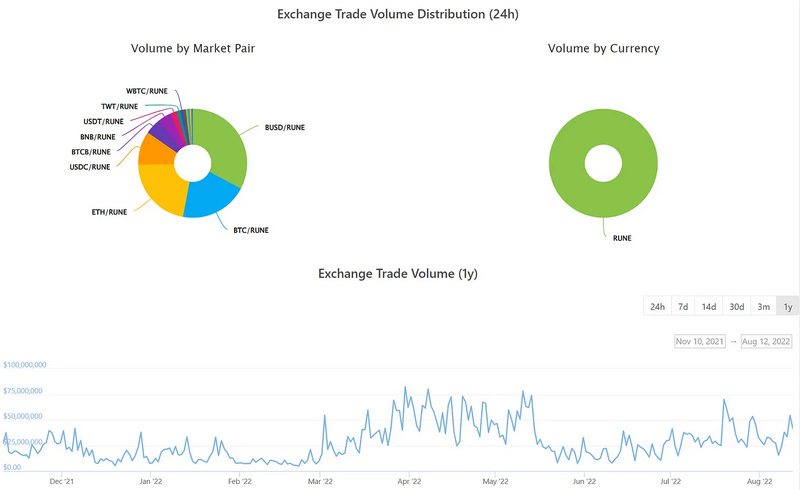Select 30d trade volume range

[736, 306]
